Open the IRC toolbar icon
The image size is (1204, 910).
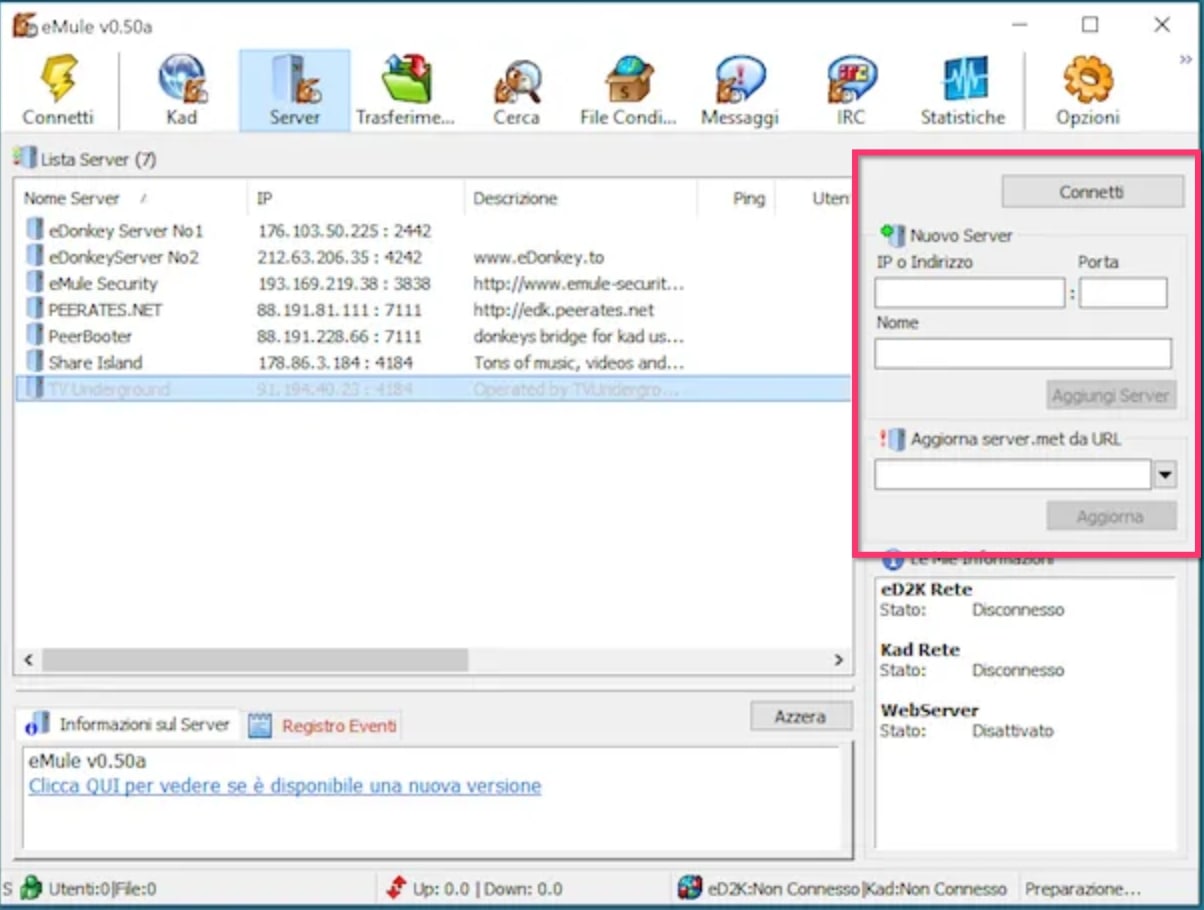pos(851,80)
